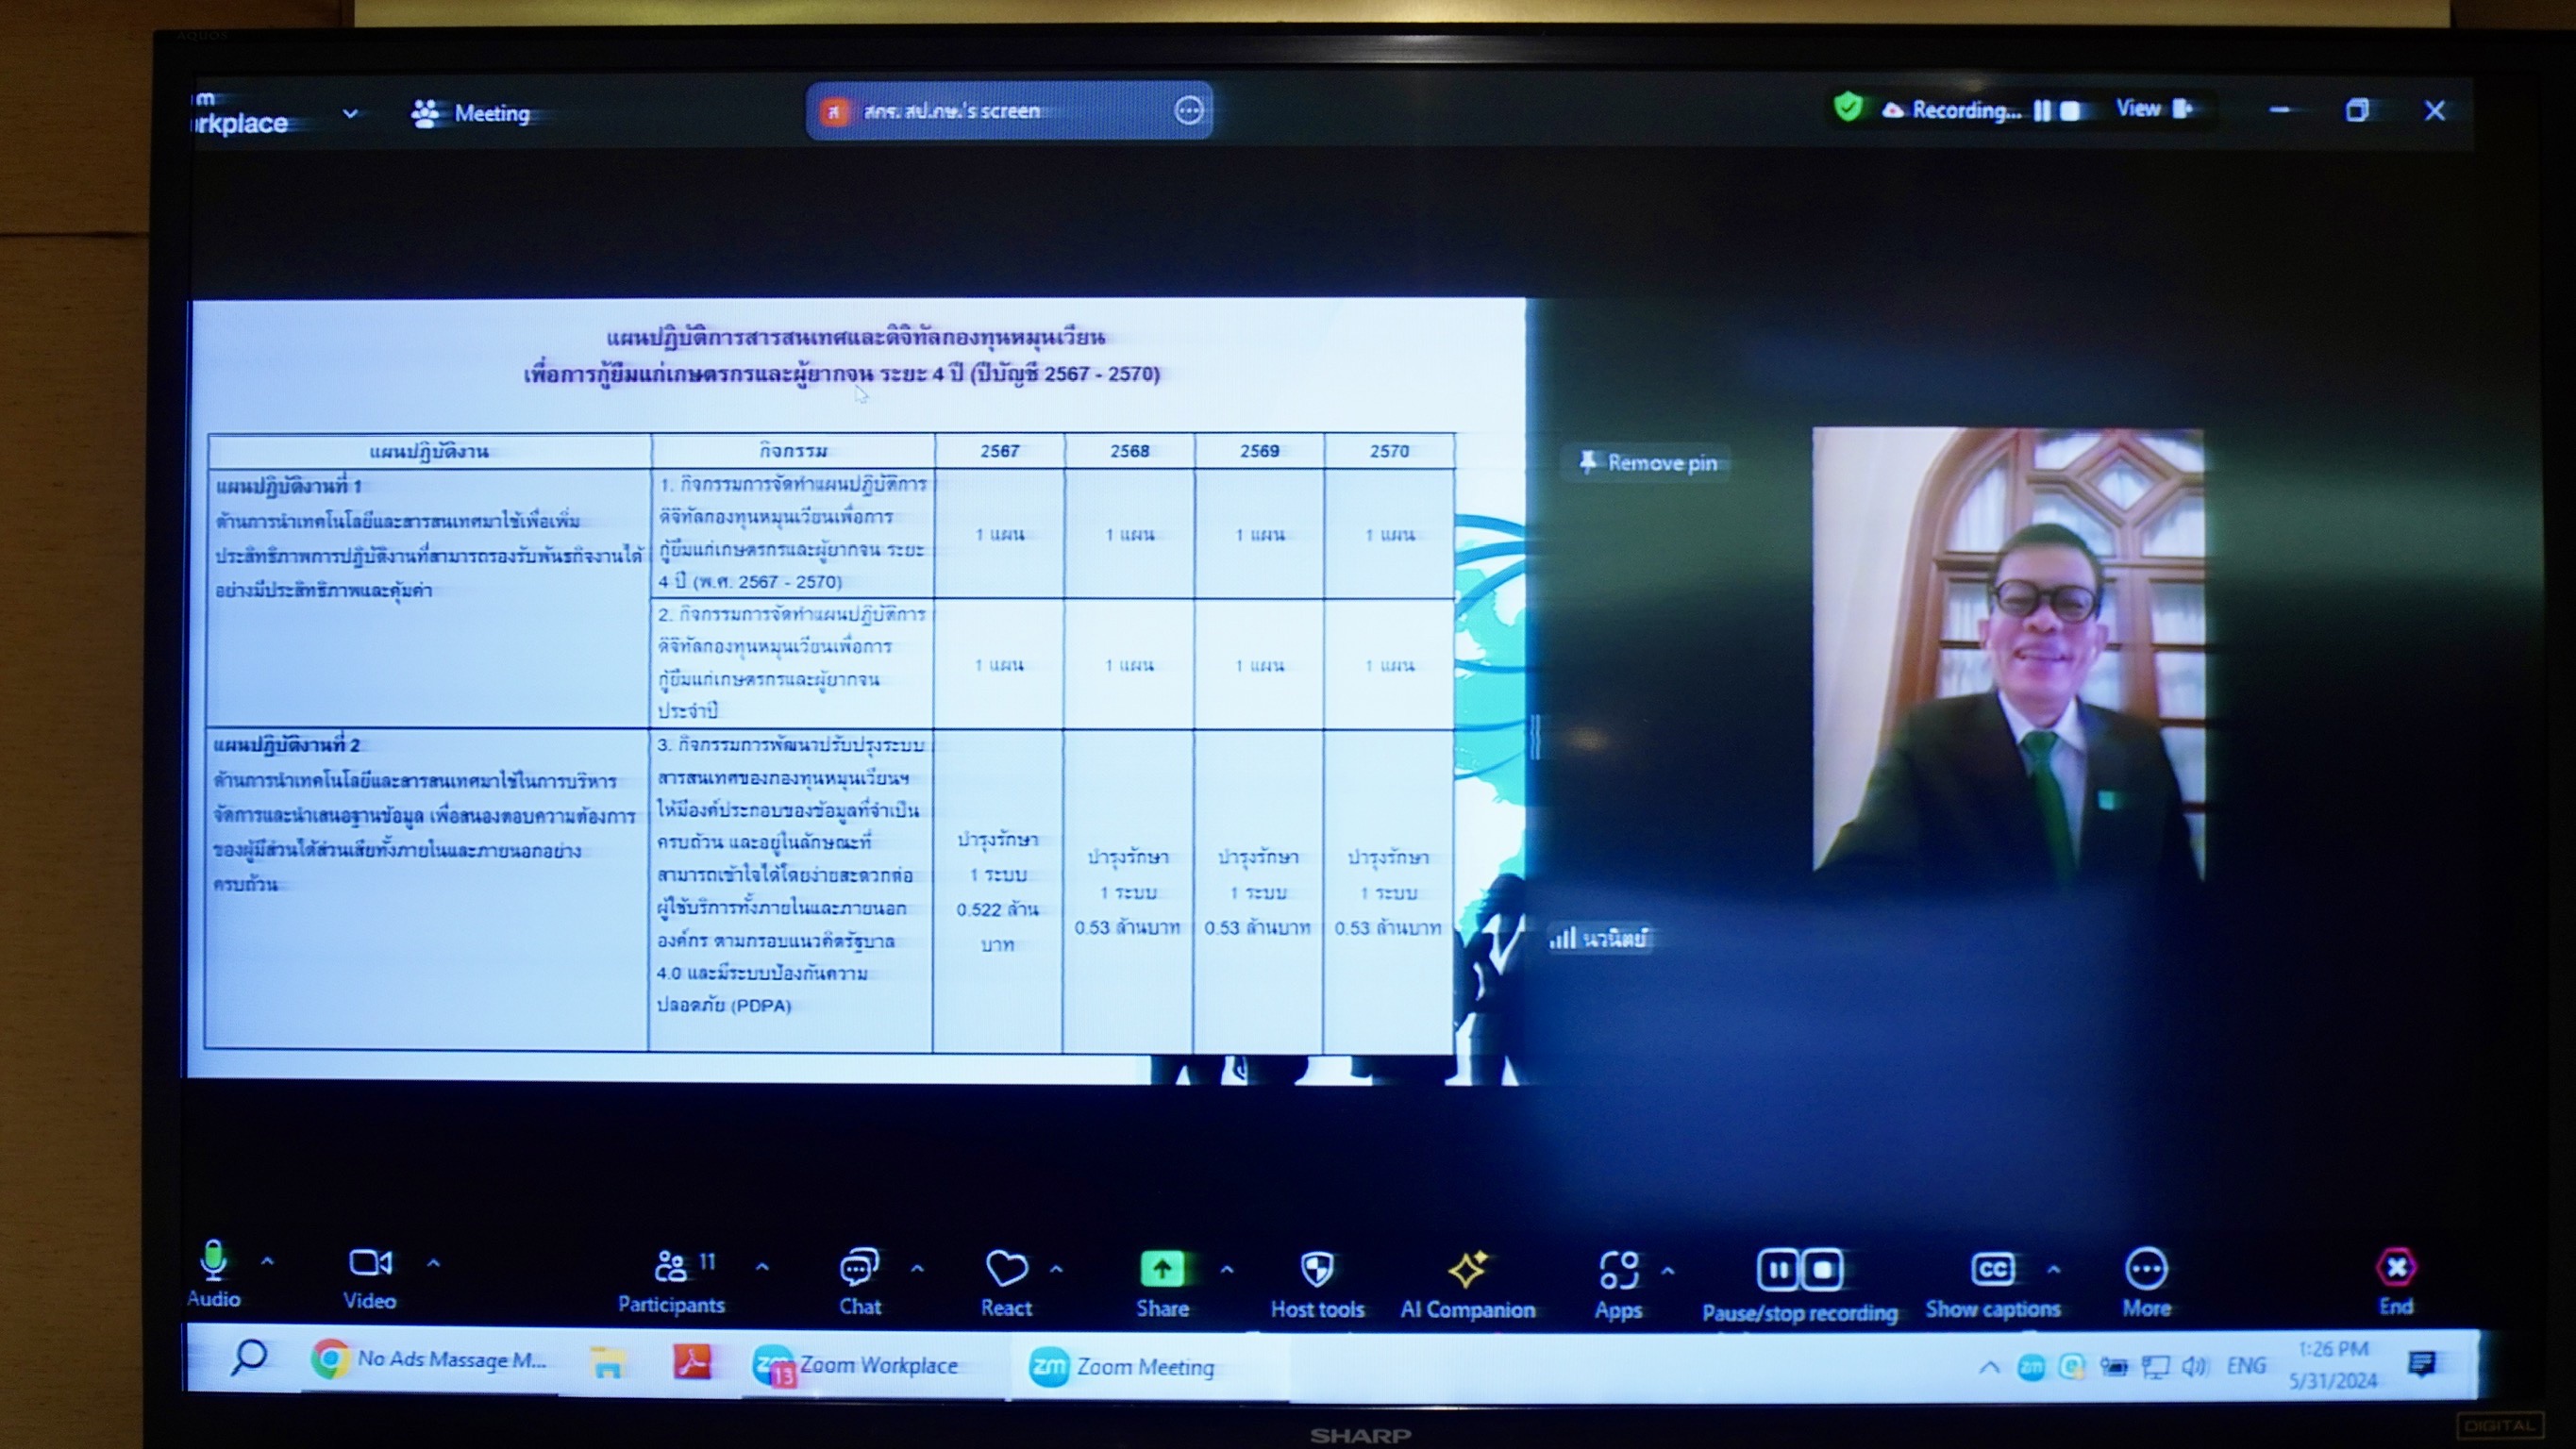
Task: Open the Chat panel
Action: [860, 1283]
